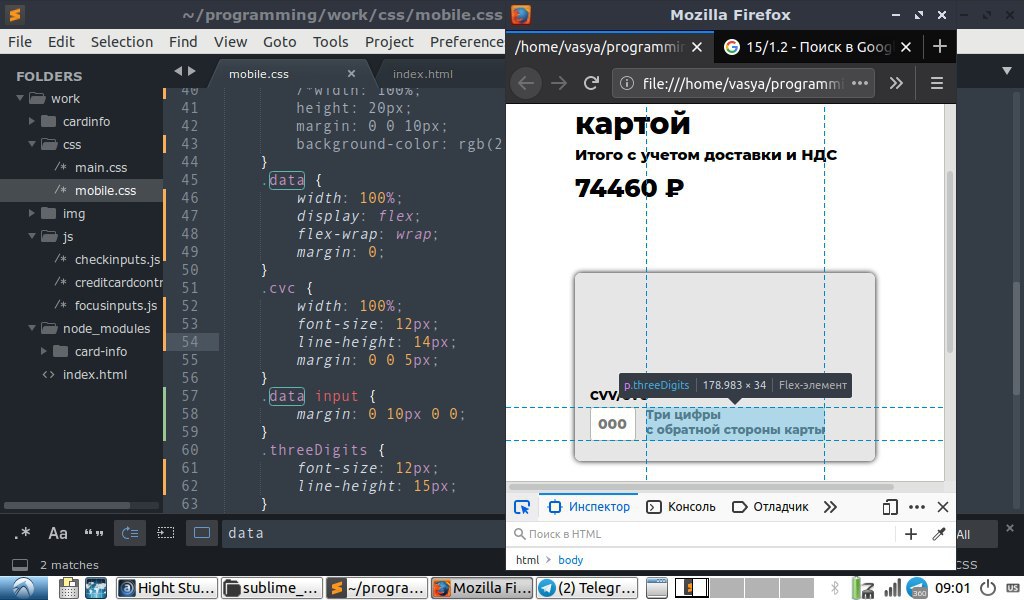Toggle highlight matches option
The height and width of the screenshot is (600, 1024).
[202, 533]
